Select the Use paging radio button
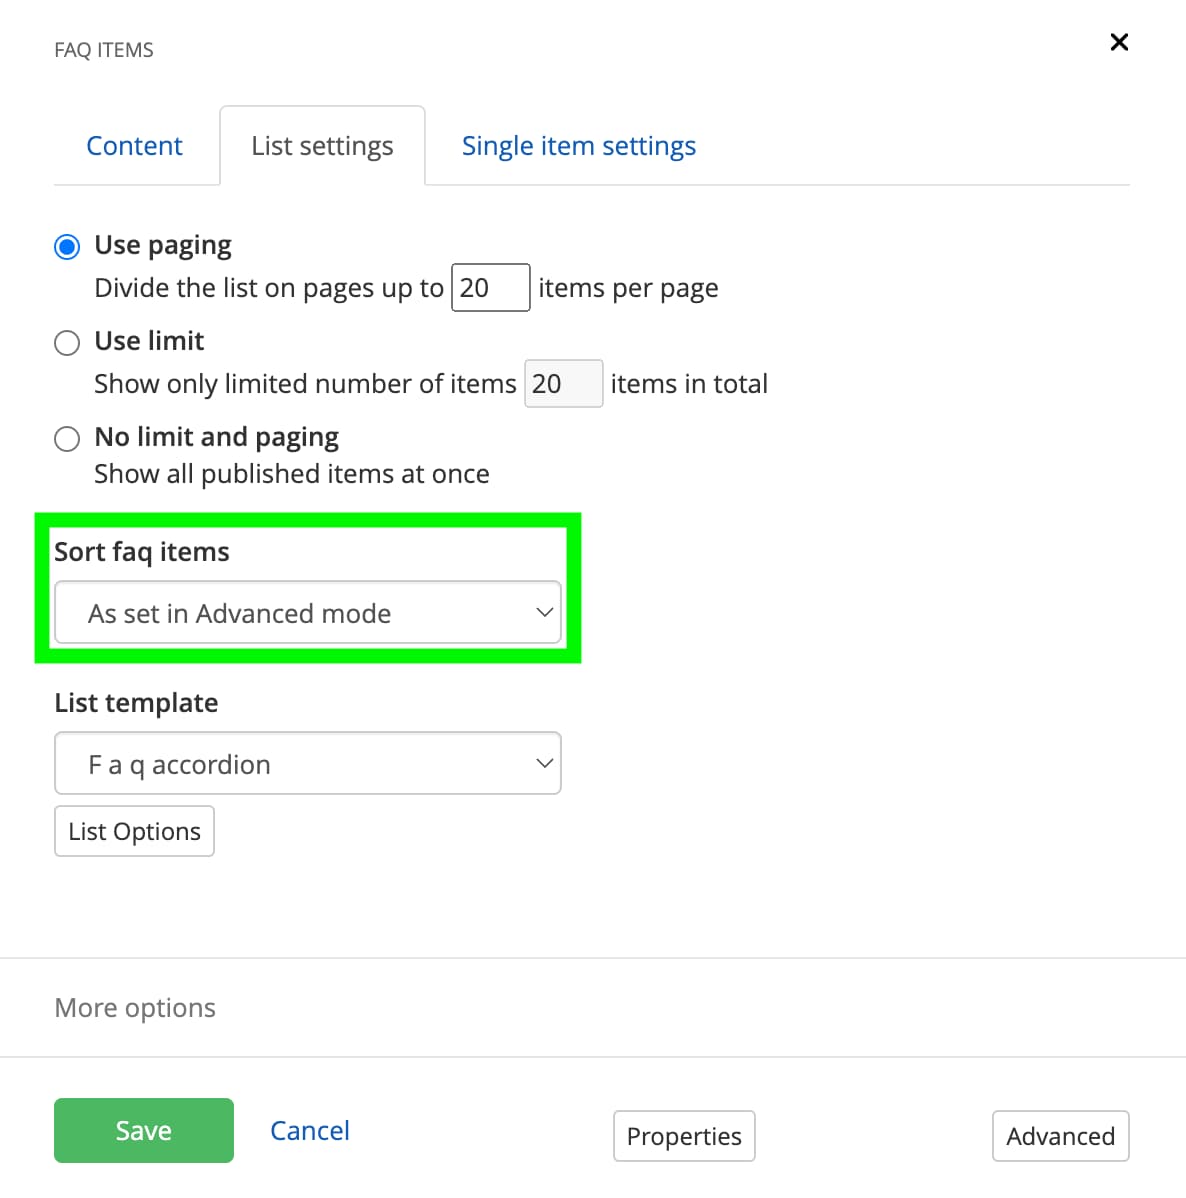The height and width of the screenshot is (1198, 1186). coord(66,246)
